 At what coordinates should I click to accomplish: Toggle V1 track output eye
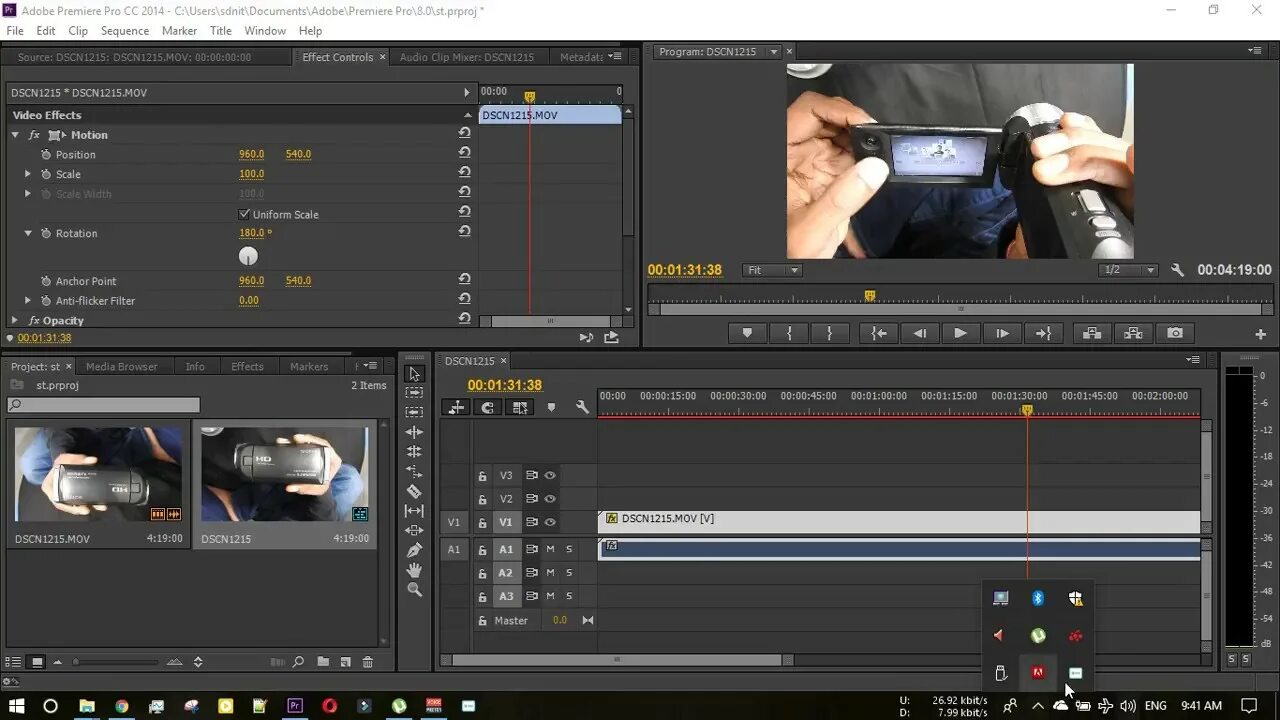pyautogui.click(x=550, y=522)
